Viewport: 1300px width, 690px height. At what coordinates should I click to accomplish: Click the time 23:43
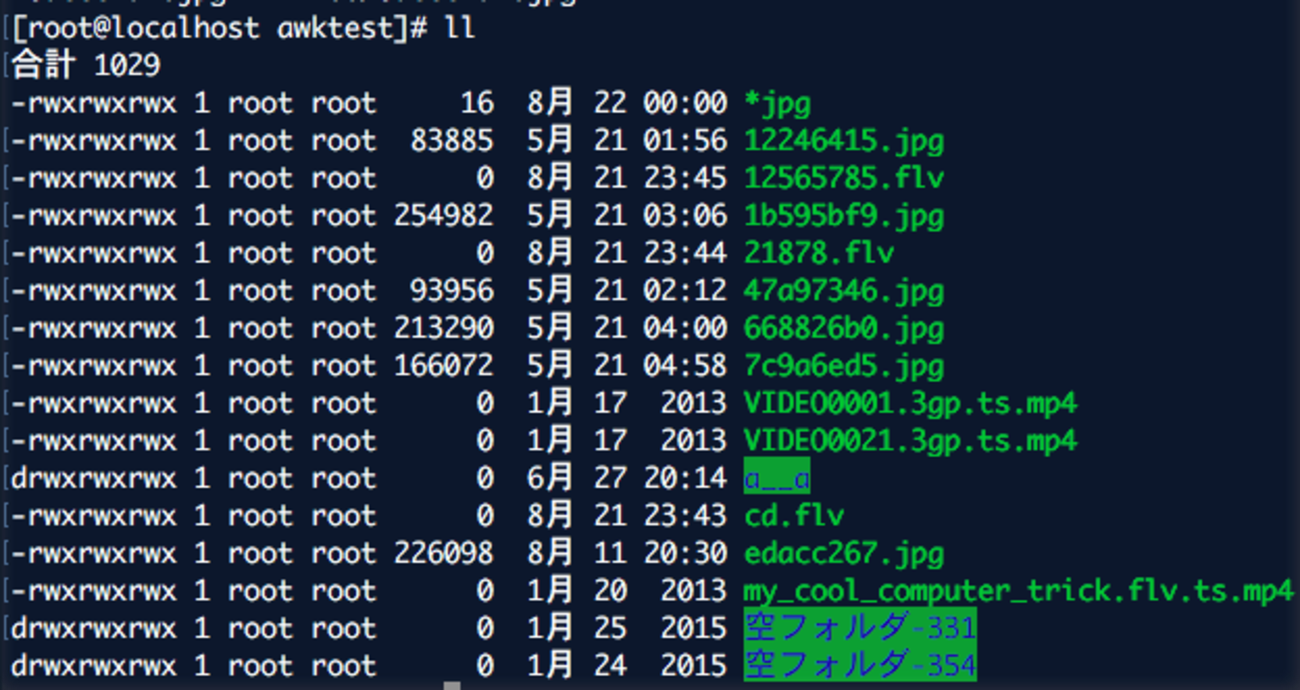tap(686, 516)
